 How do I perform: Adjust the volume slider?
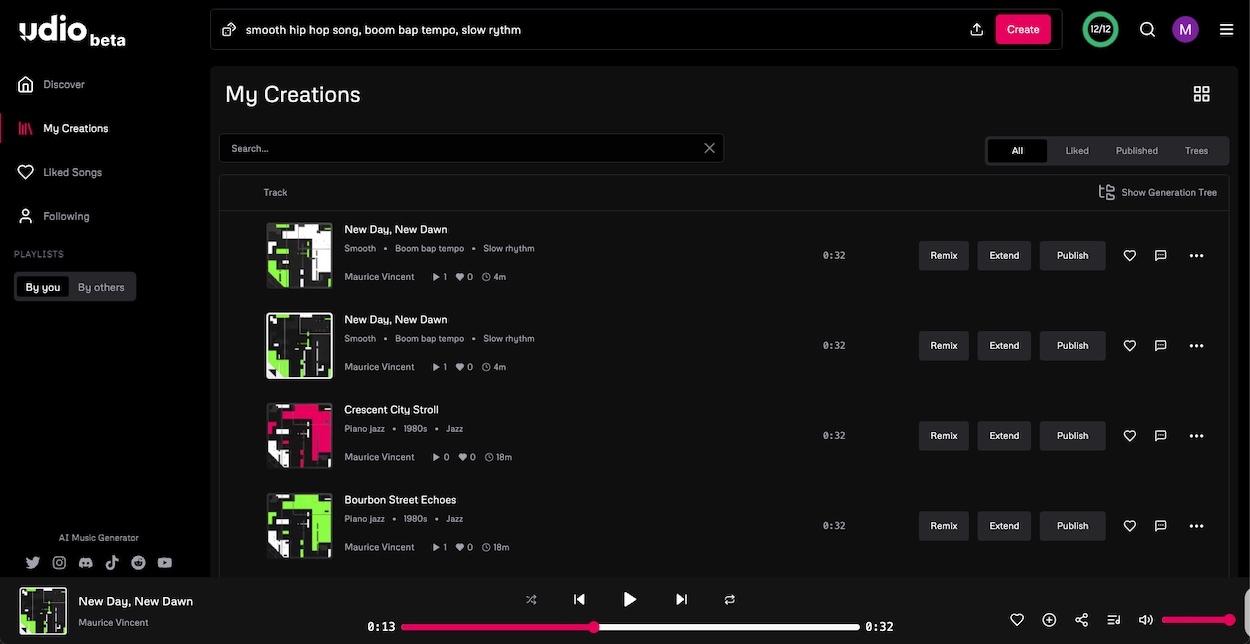(1196, 620)
